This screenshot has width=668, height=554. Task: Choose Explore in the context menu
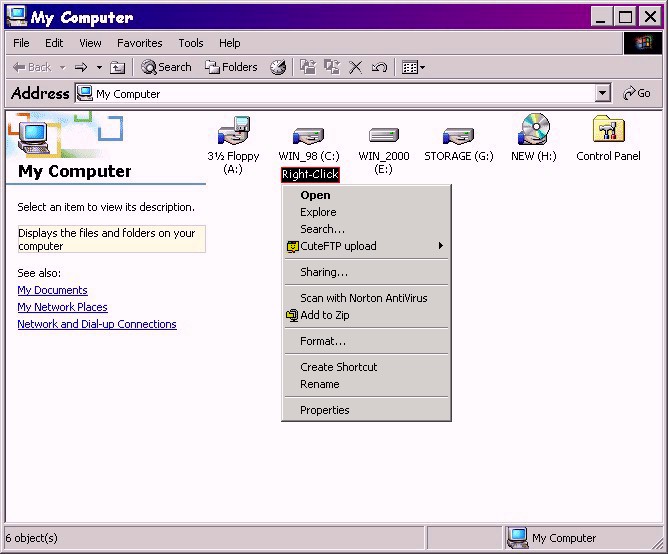pos(366,212)
